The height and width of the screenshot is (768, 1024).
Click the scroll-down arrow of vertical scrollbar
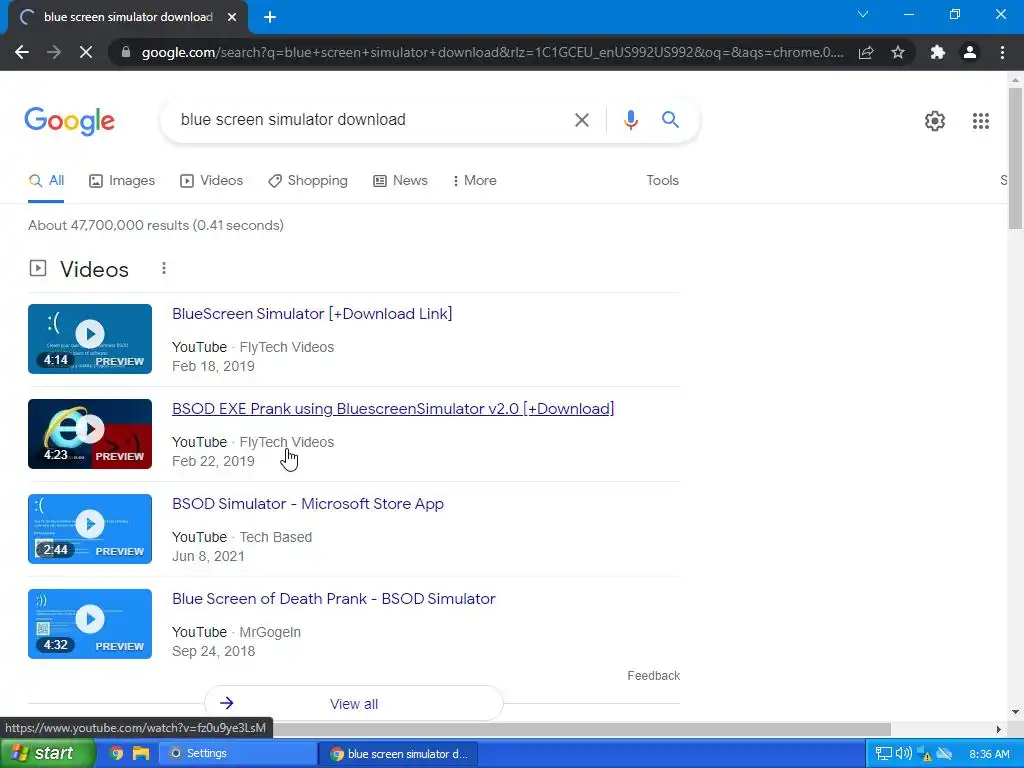pyautogui.click(x=1015, y=712)
